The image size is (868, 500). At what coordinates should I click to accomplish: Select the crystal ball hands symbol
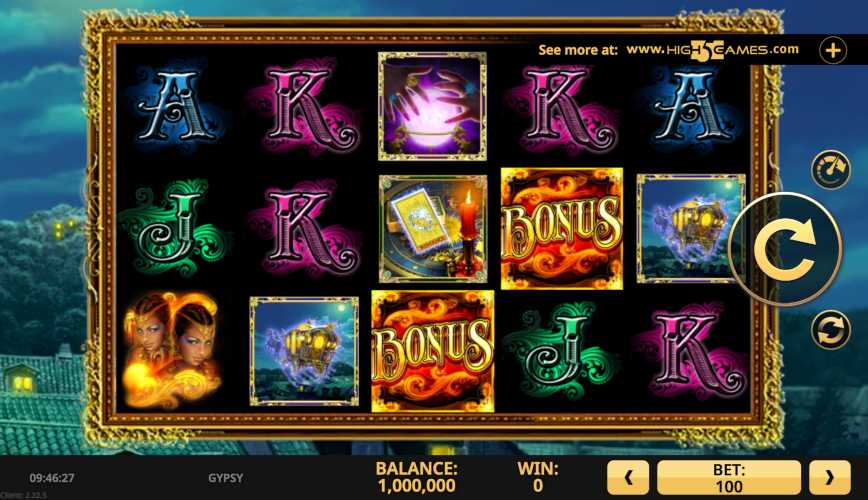432,106
